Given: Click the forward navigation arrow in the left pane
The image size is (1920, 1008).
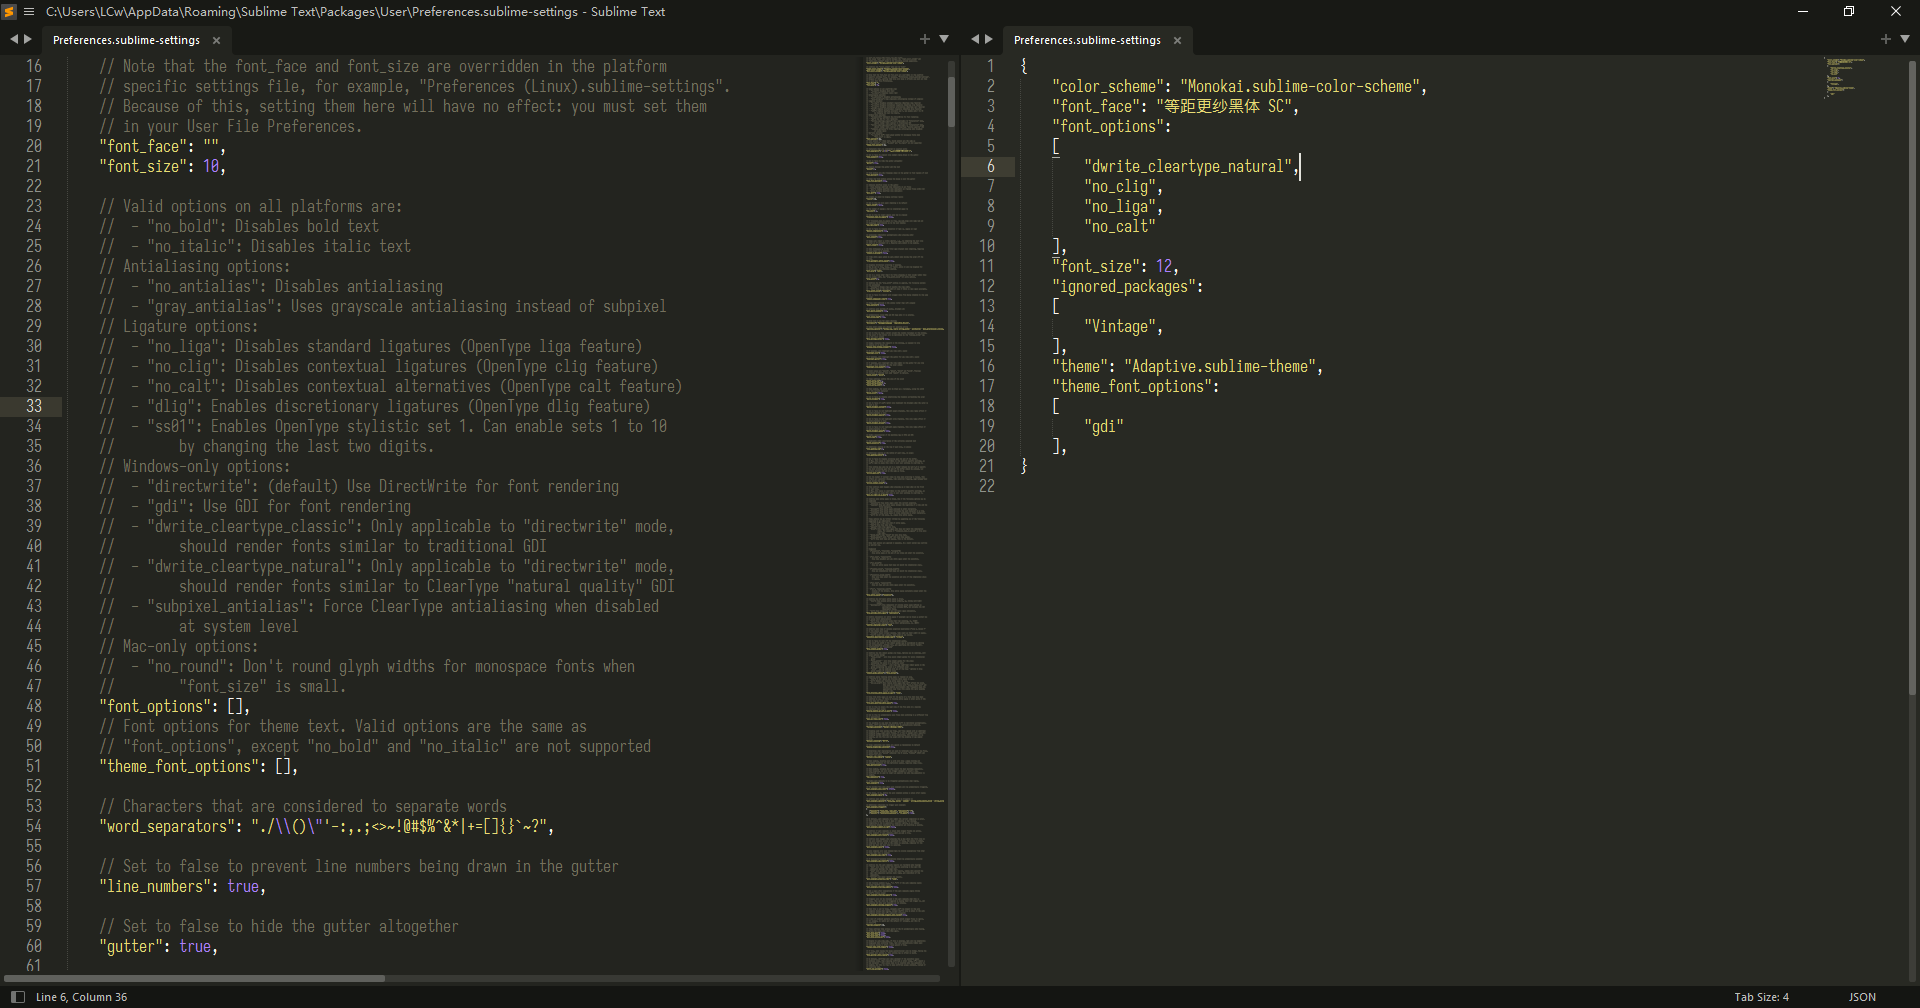Looking at the screenshot, I should (27, 39).
